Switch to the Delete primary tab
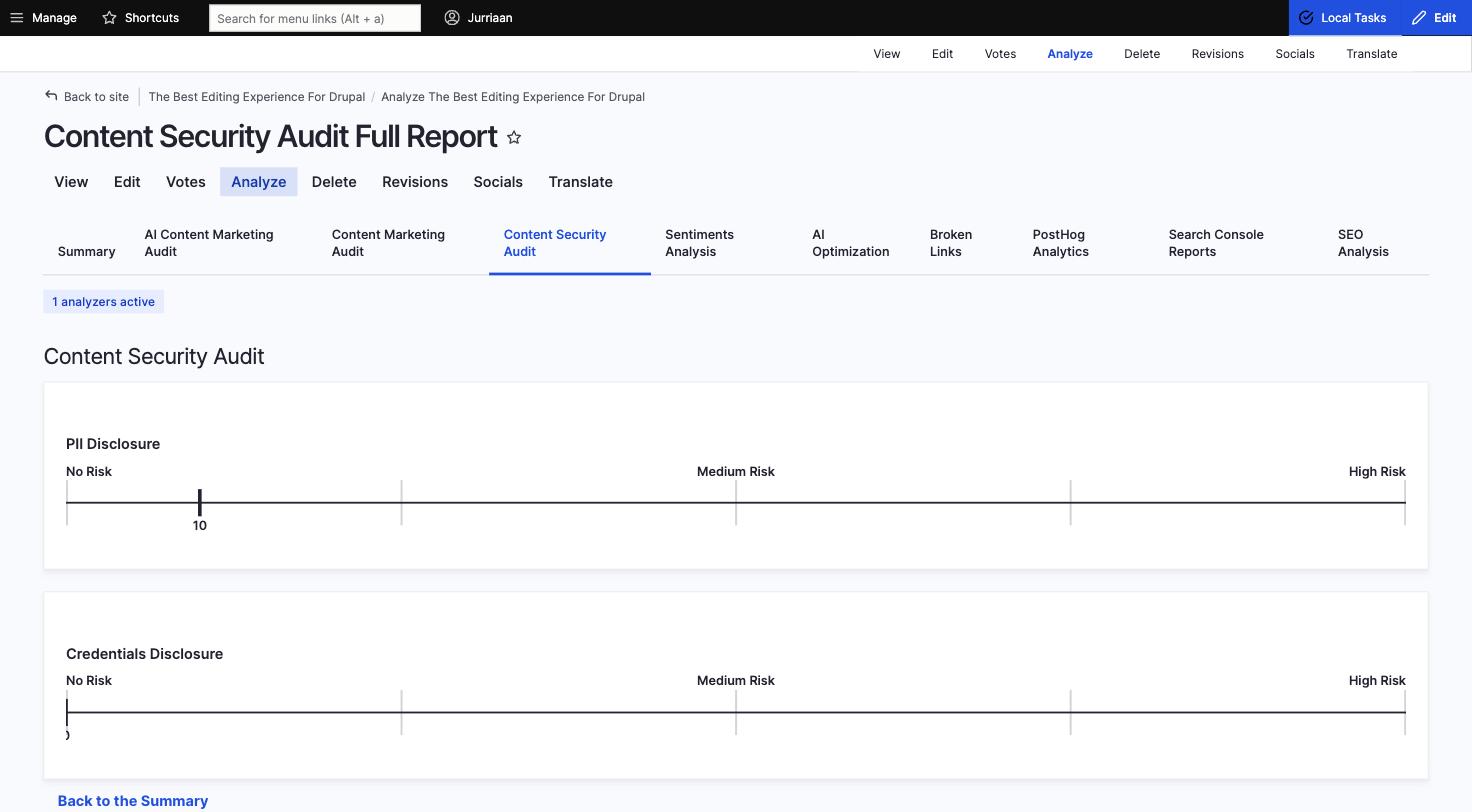 (x=334, y=182)
